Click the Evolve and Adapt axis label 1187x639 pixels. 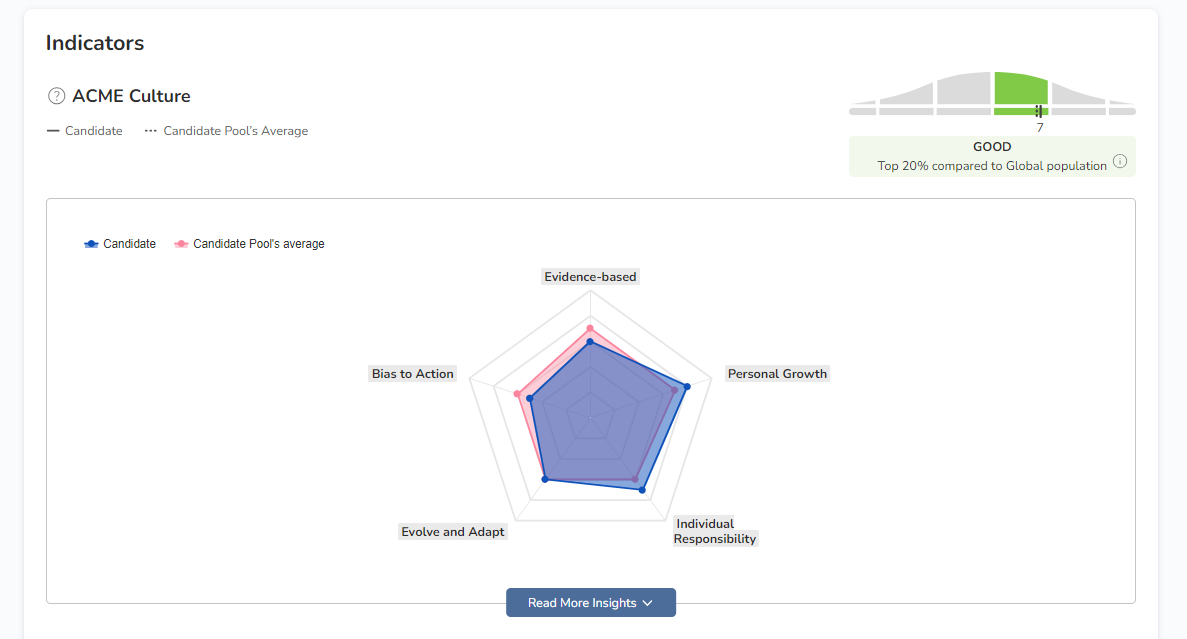click(453, 532)
